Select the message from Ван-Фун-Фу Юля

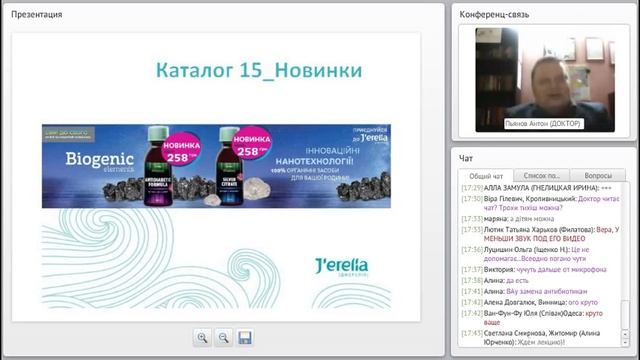(532, 318)
